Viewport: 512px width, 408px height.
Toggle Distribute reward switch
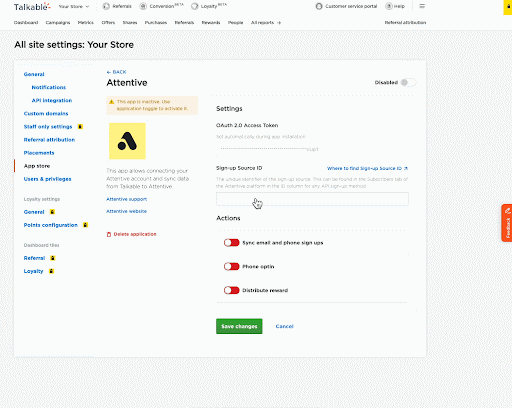(232, 290)
